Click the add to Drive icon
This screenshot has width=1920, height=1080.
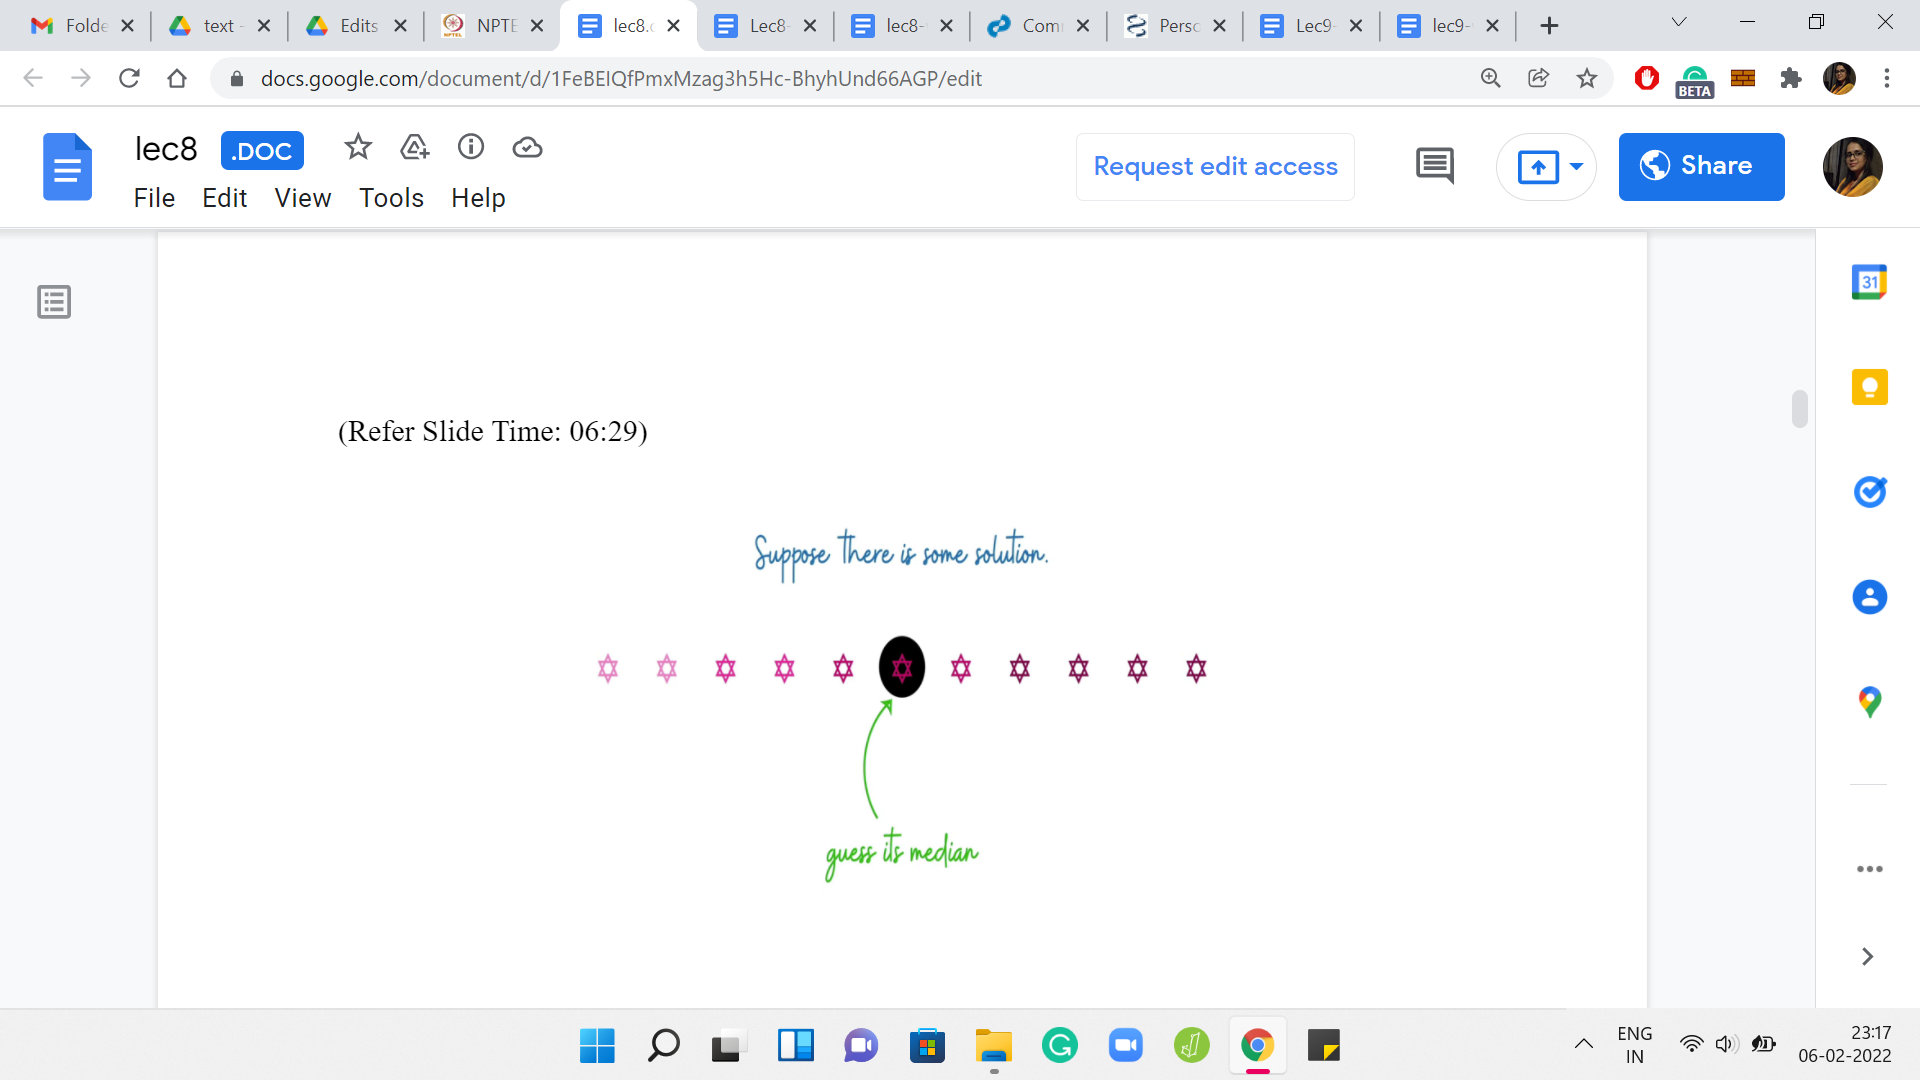click(414, 148)
